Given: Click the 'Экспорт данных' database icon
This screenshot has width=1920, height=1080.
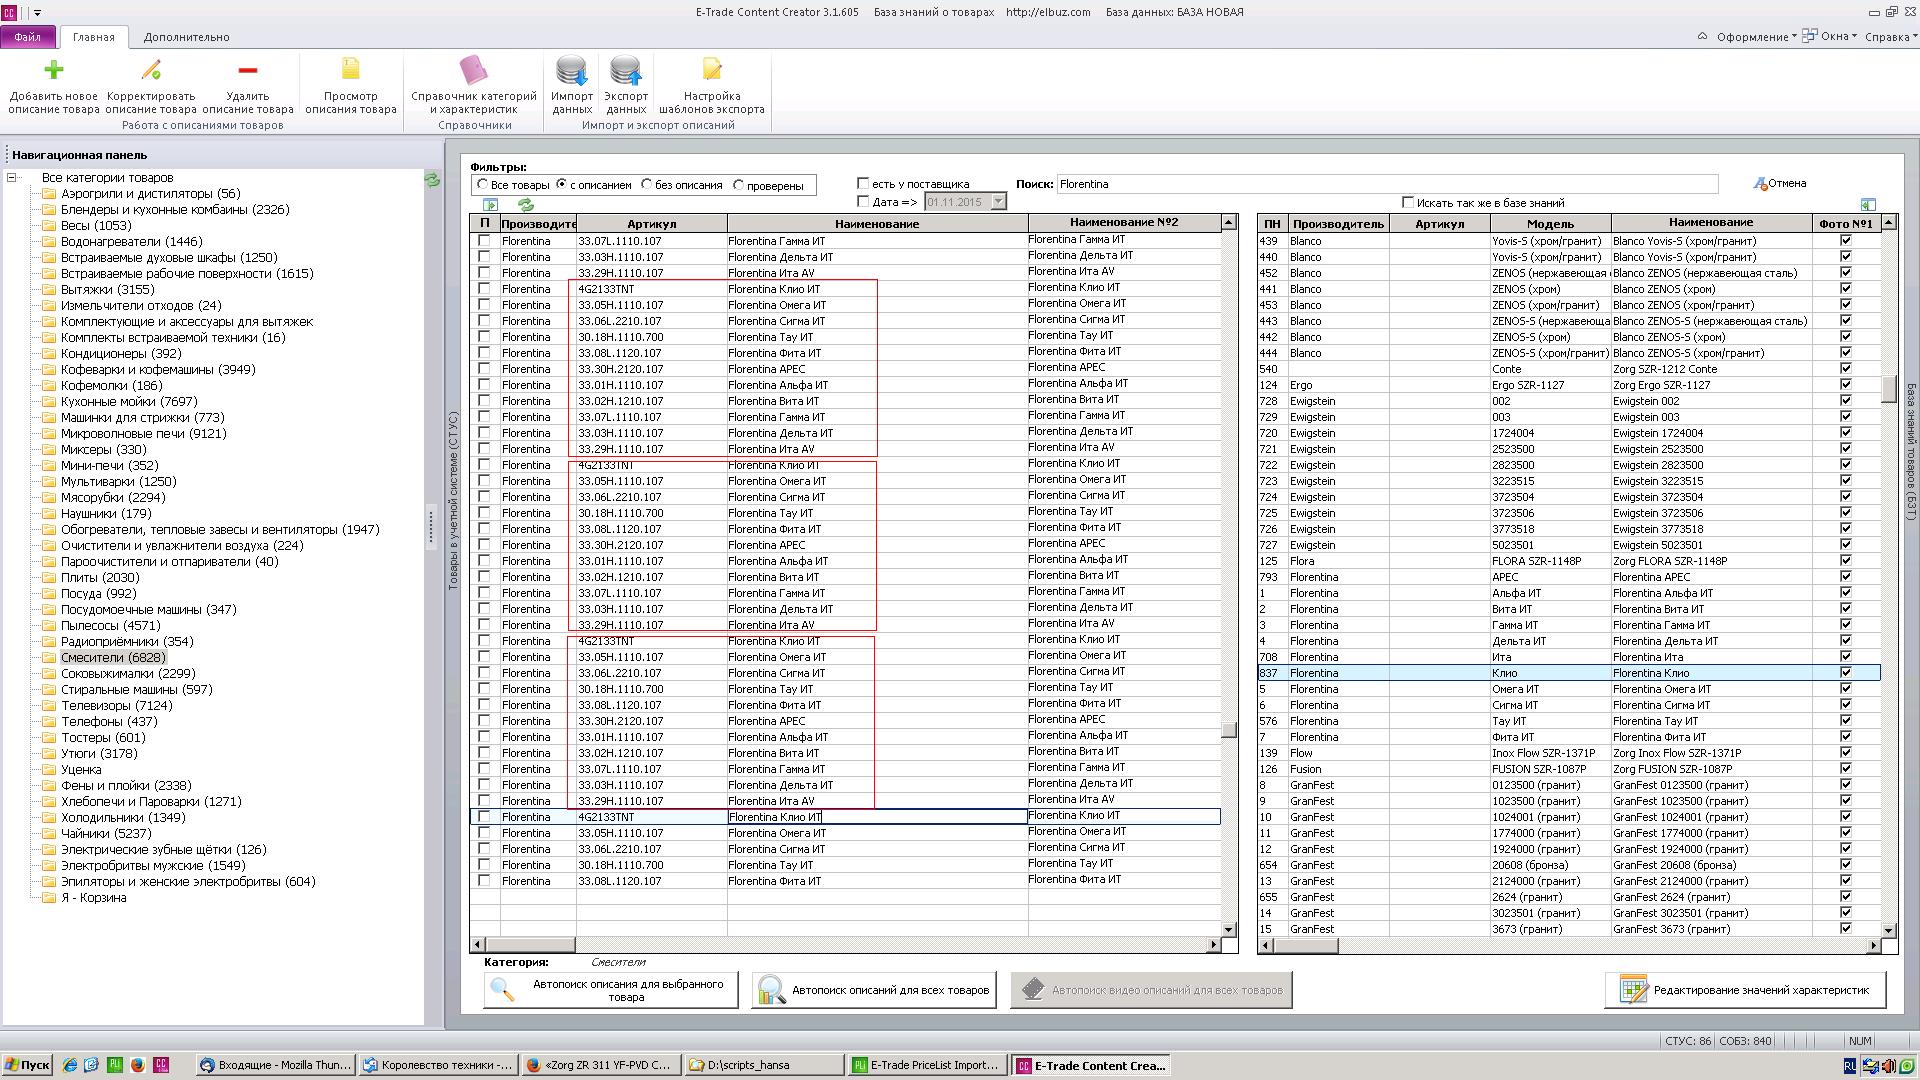Looking at the screenshot, I should click(626, 70).
